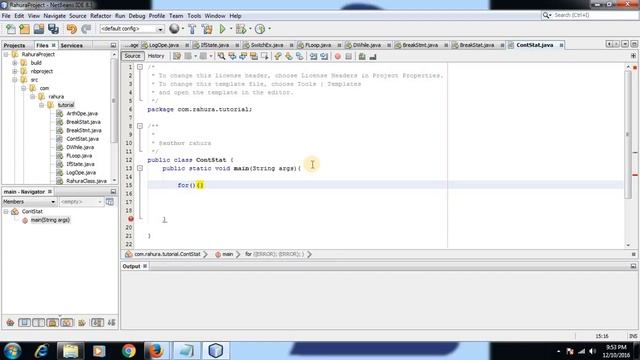Image resolution: width=640 pixels, height=360 pixels.
Task: Click the Redo arrow icon
Action: 86,29
